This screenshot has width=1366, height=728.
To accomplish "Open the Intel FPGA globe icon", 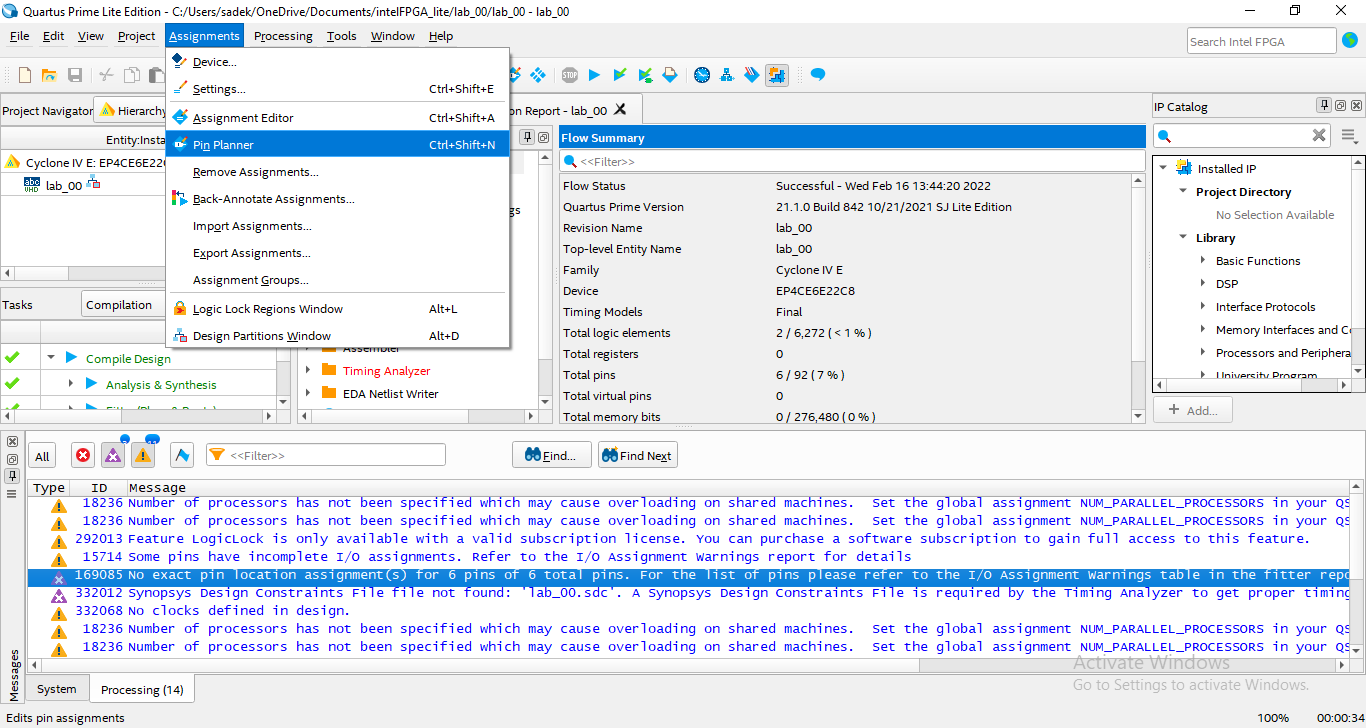I will [1350, 41].
